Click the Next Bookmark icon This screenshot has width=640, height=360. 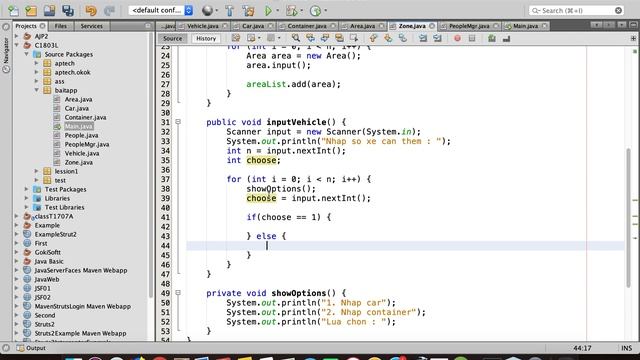388,38
